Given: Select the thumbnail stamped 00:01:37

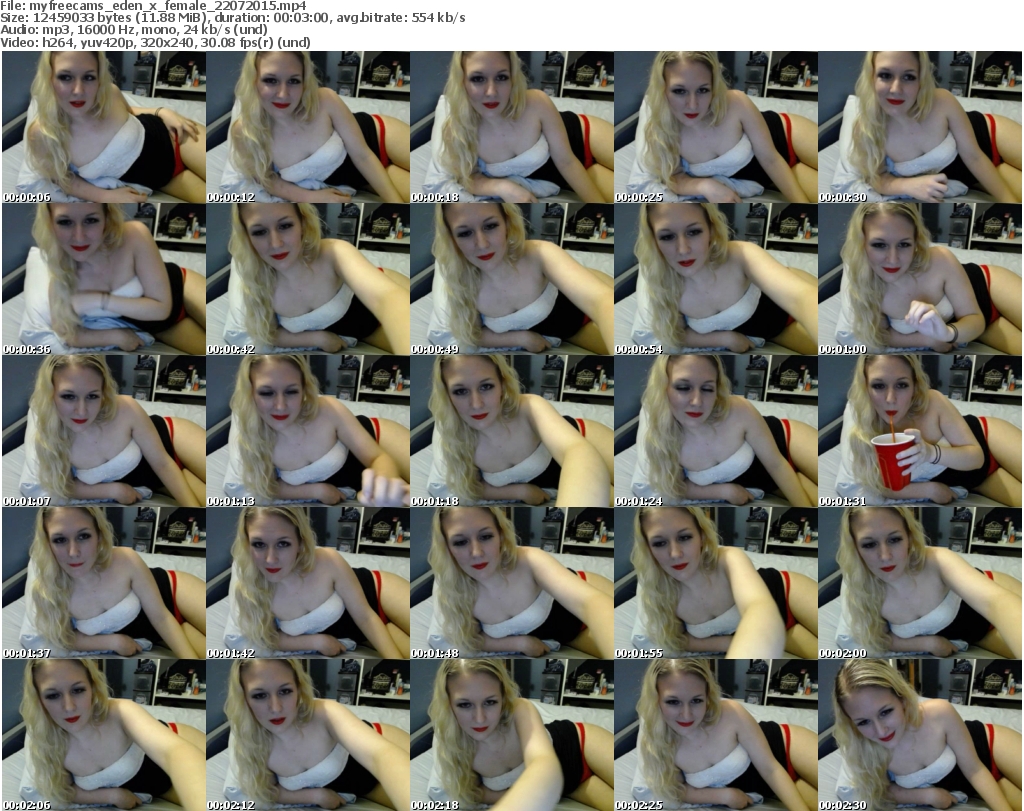Looking at the screenshot, I should (x=104, y=583).
